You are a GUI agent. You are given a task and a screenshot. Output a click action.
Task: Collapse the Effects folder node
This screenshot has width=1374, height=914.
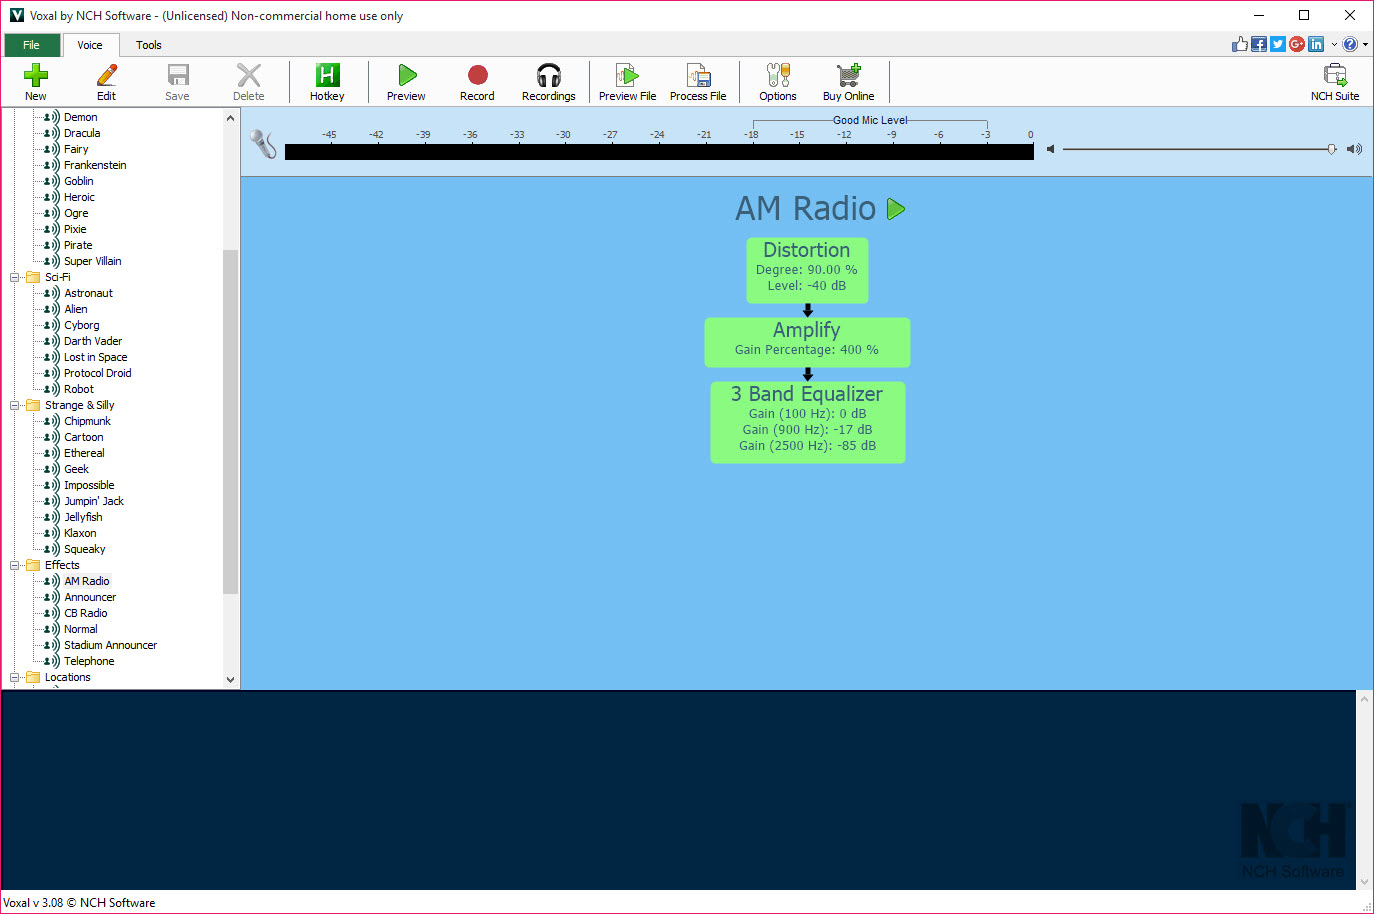click(15, 565)
